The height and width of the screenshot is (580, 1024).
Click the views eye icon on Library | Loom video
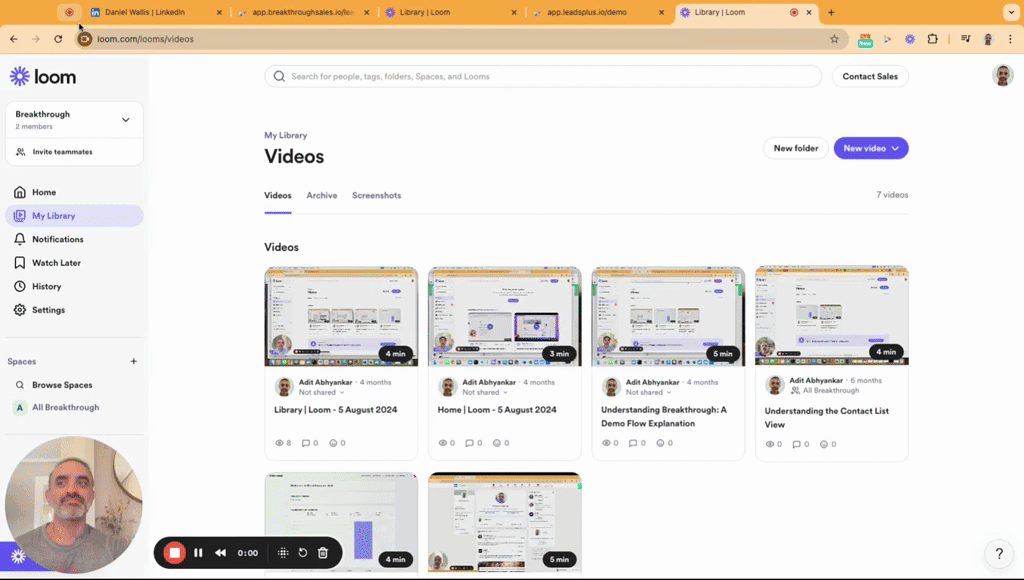pyautogui.click(x=280, y=443)
